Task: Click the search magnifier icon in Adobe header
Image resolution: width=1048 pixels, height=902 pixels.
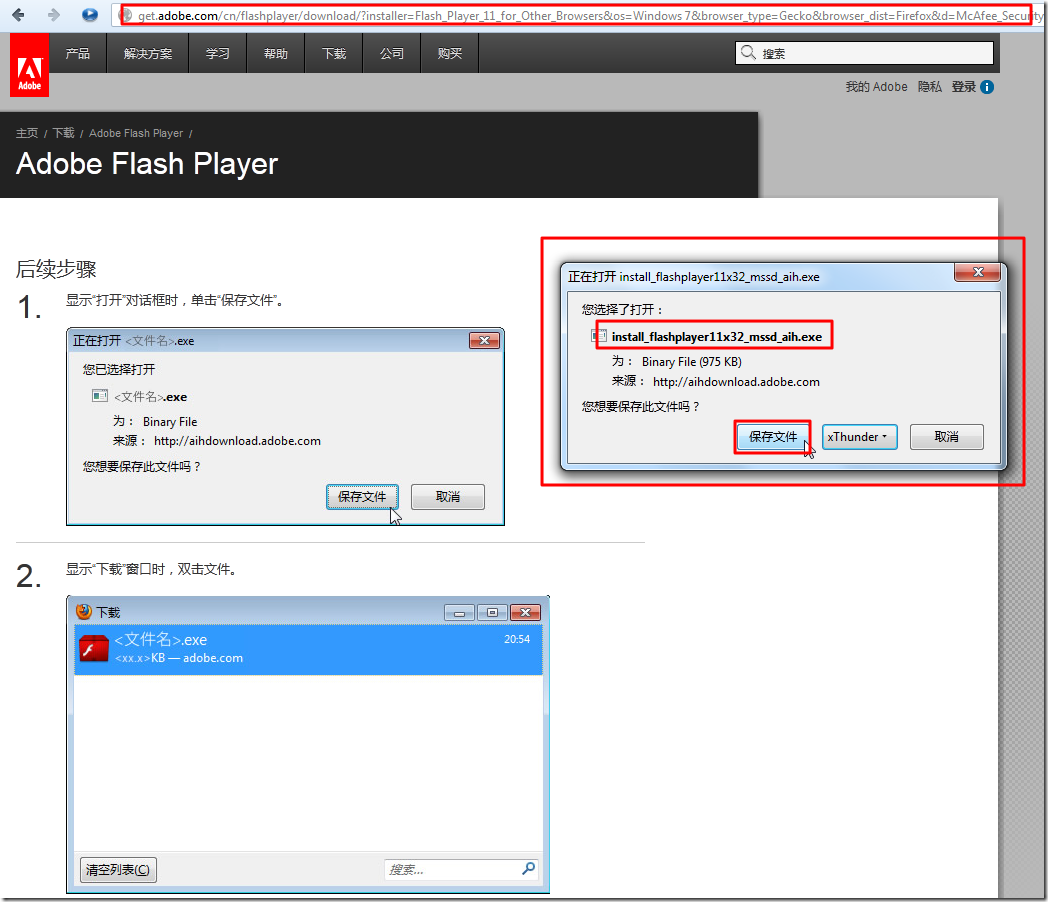Action: point(748,52)
